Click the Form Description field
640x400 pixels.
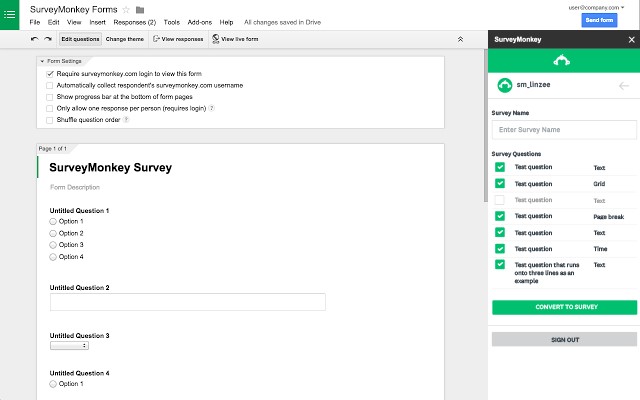[75, 187]
